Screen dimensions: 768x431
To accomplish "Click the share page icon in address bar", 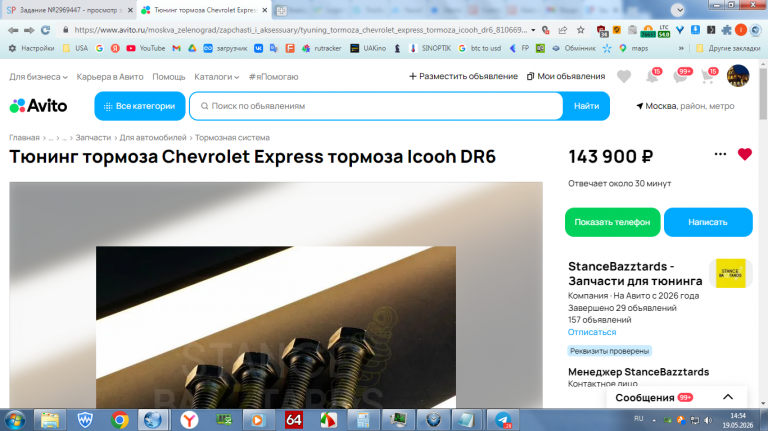I will point(563,30).
